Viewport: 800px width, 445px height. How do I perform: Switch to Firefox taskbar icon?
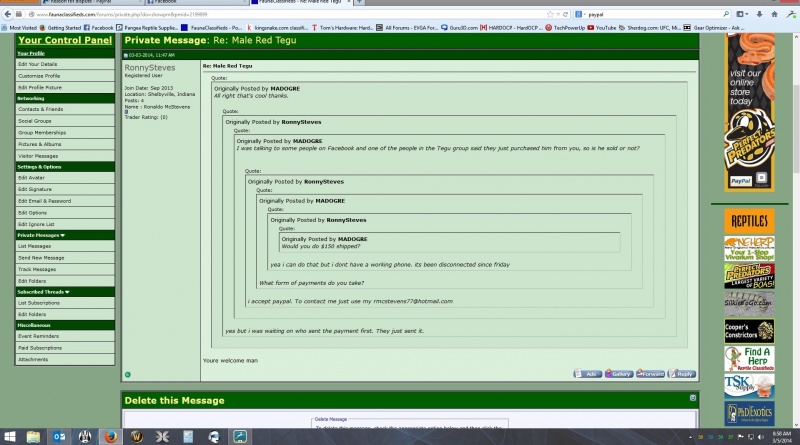pyautogui.click(x=111, y=437)
